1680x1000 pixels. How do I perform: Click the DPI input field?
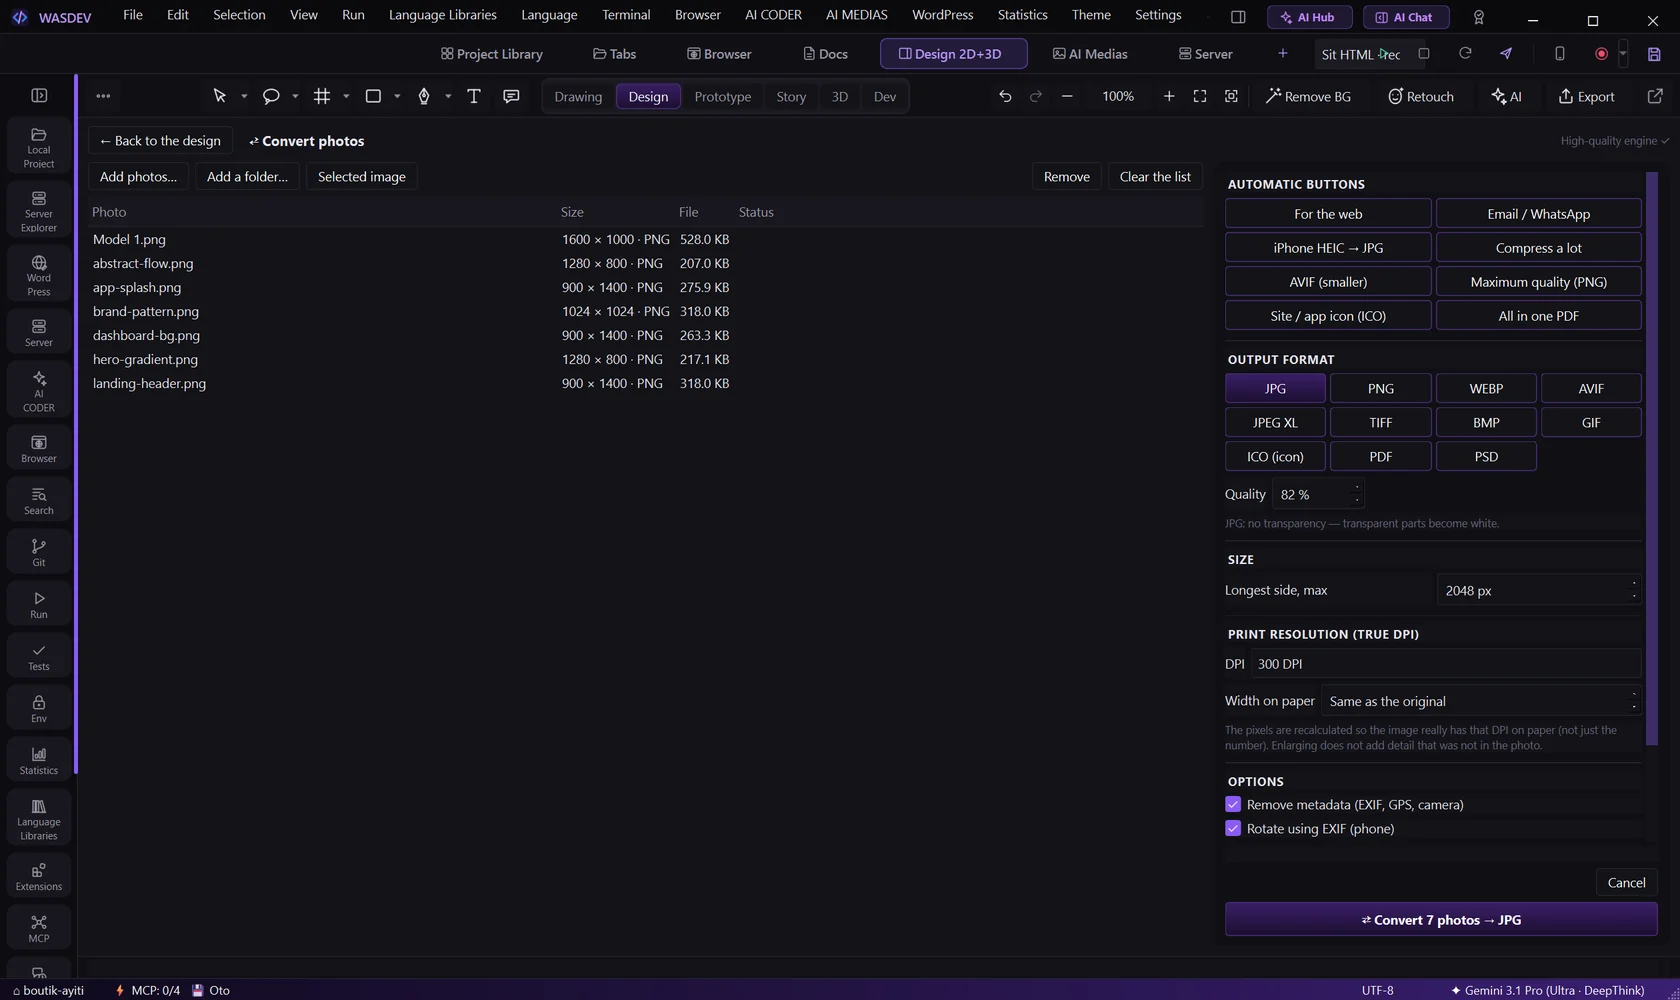(x=1446, y=664)
